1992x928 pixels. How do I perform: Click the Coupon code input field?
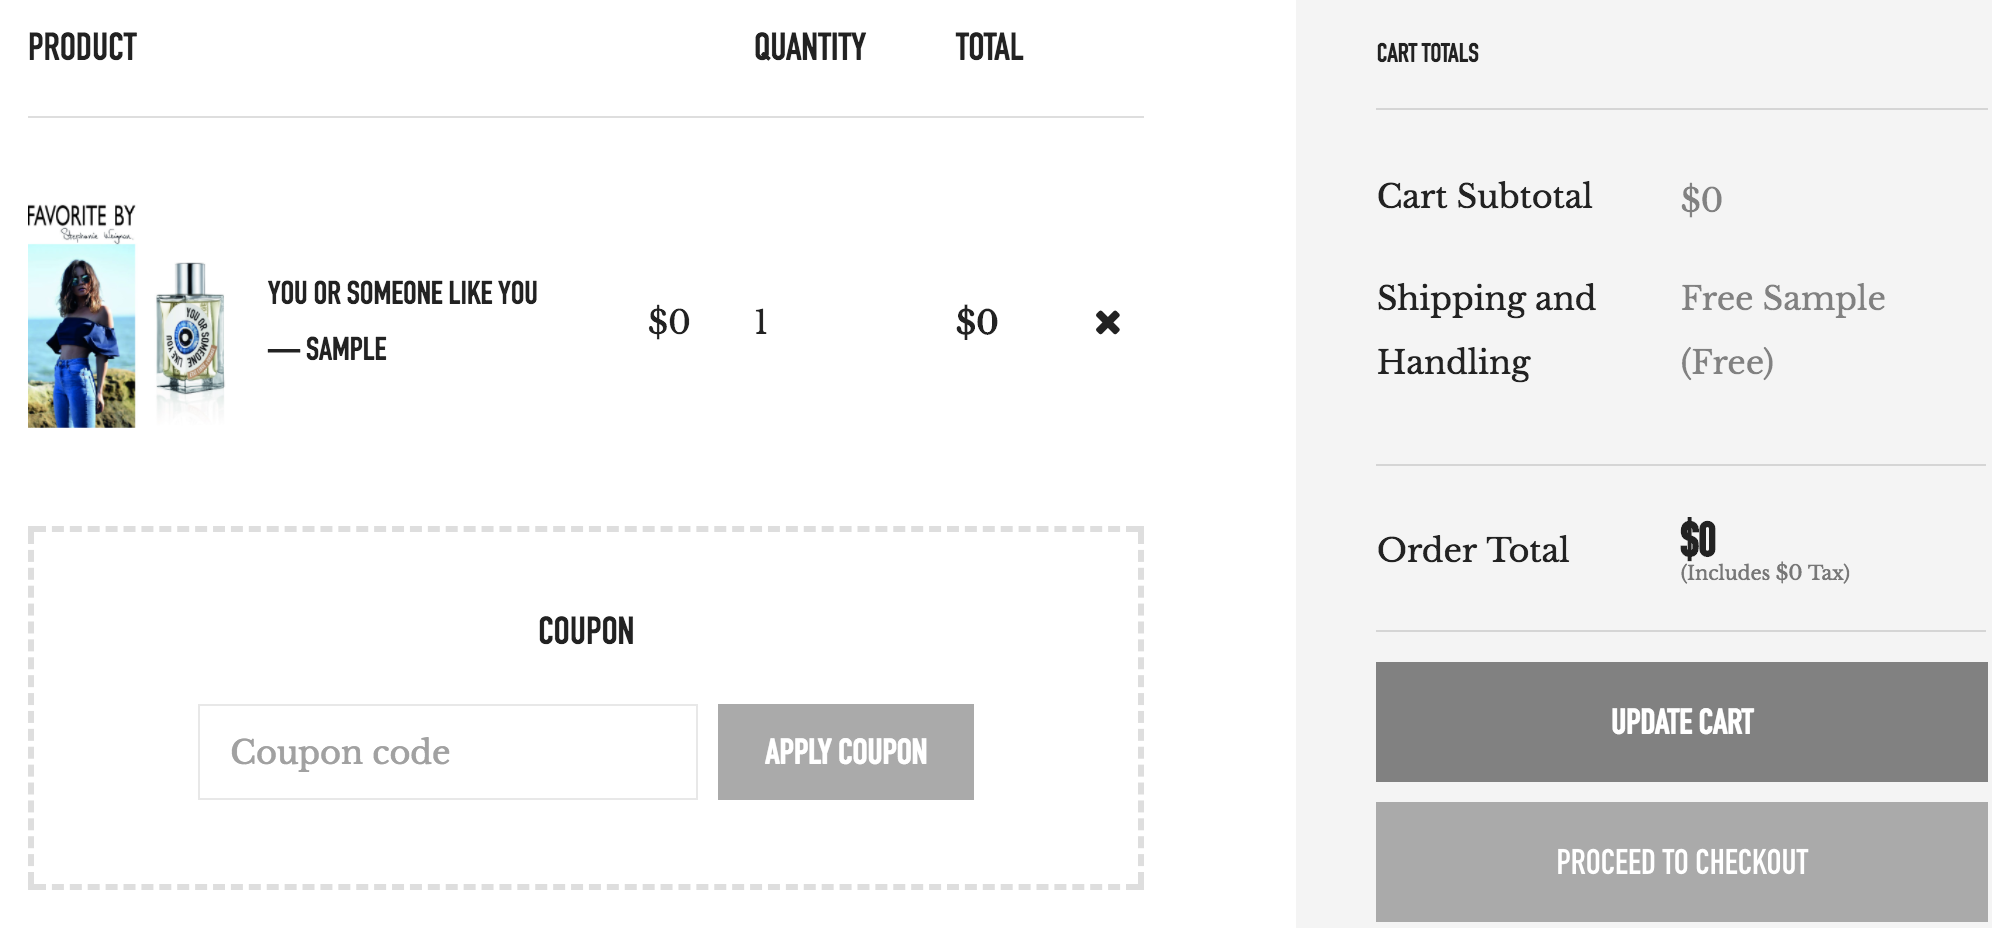(x=448, y=752)
